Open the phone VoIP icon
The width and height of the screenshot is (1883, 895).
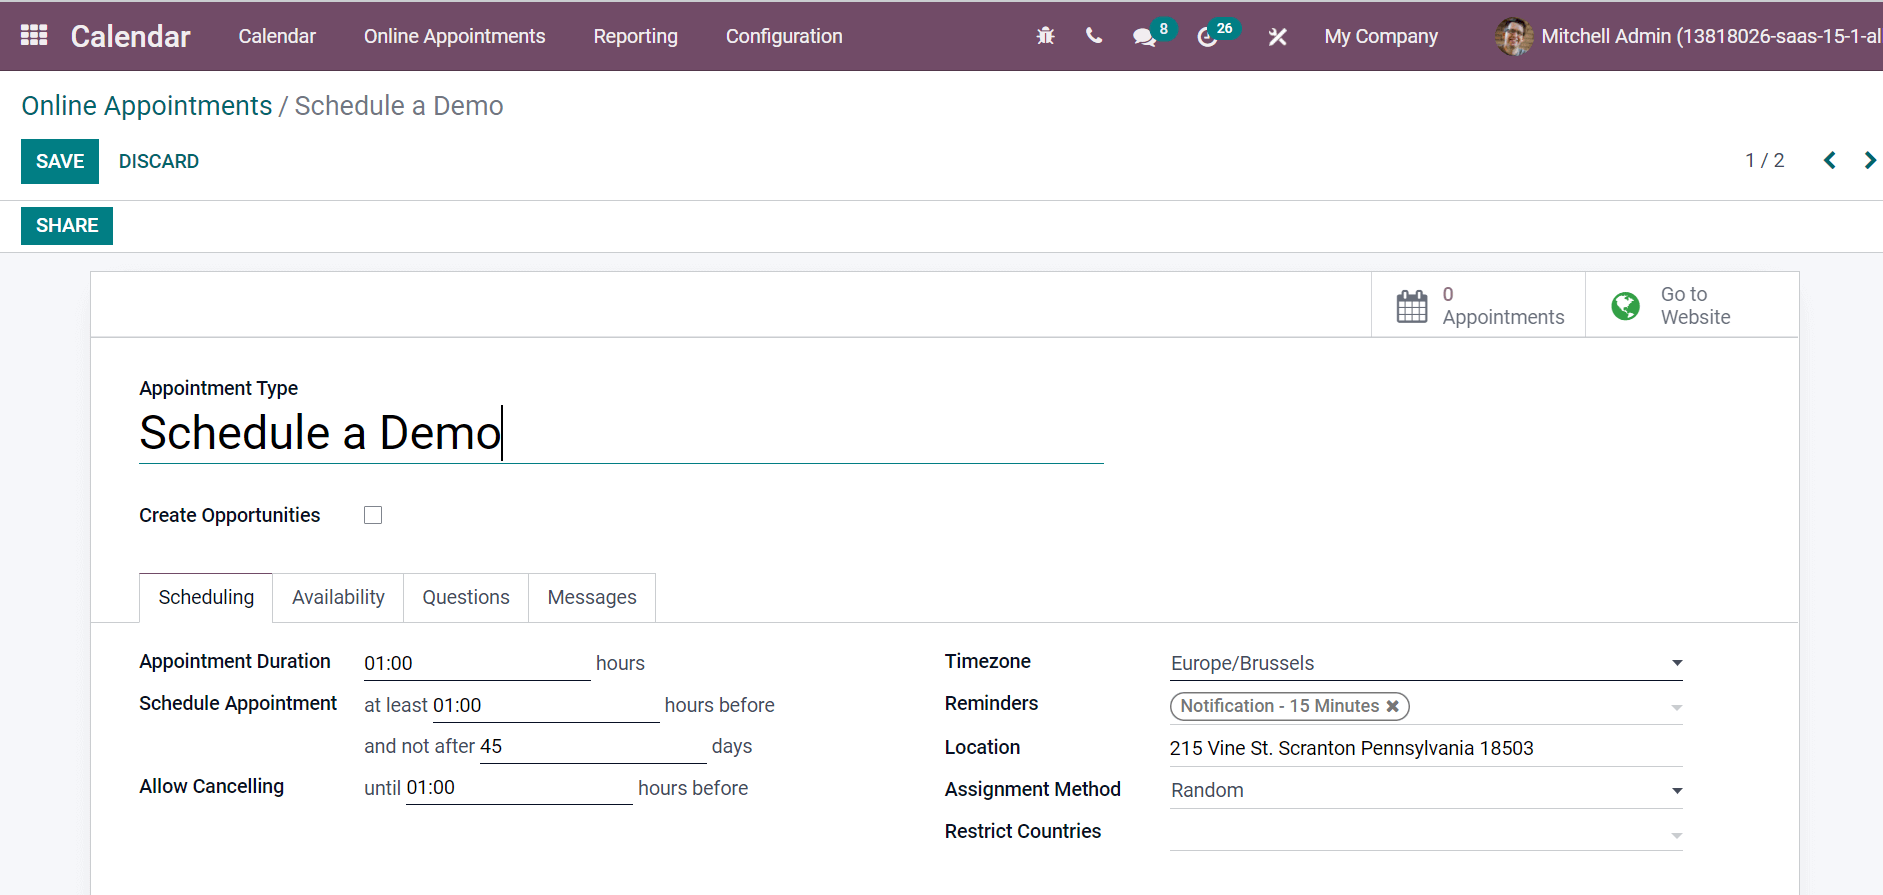1094,36
